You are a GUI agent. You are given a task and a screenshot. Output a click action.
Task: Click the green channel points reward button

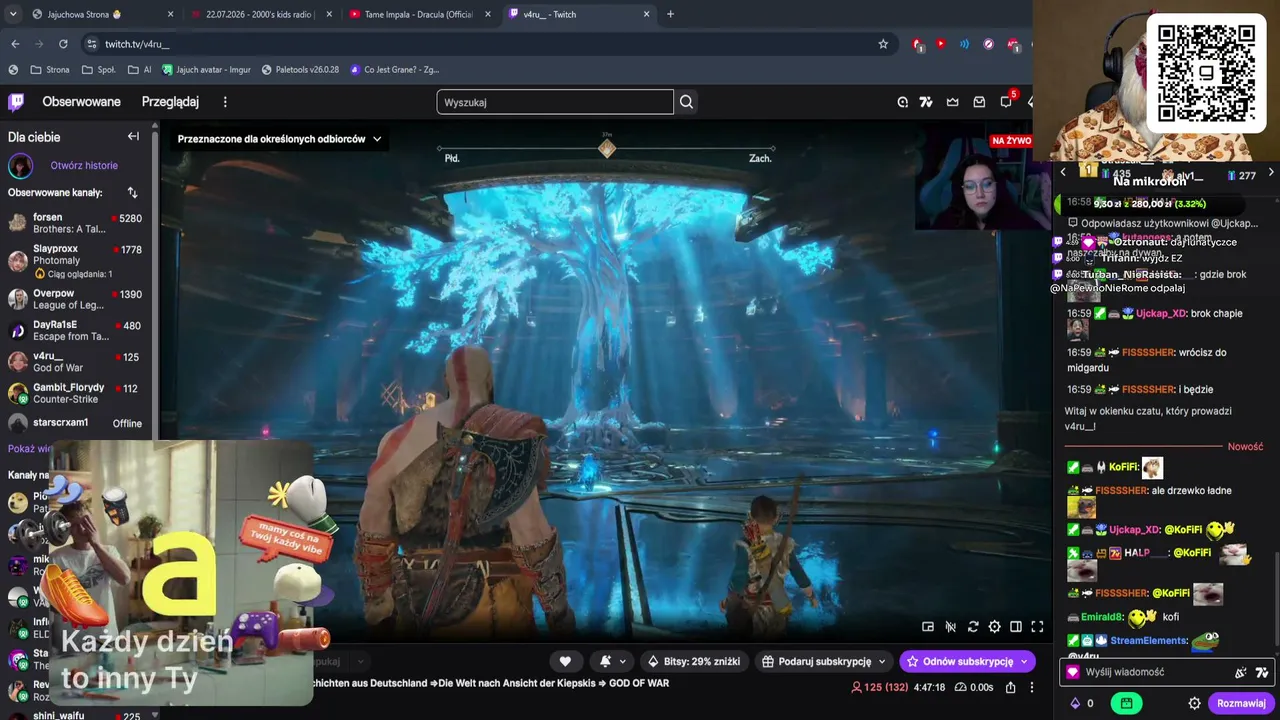1127,703
